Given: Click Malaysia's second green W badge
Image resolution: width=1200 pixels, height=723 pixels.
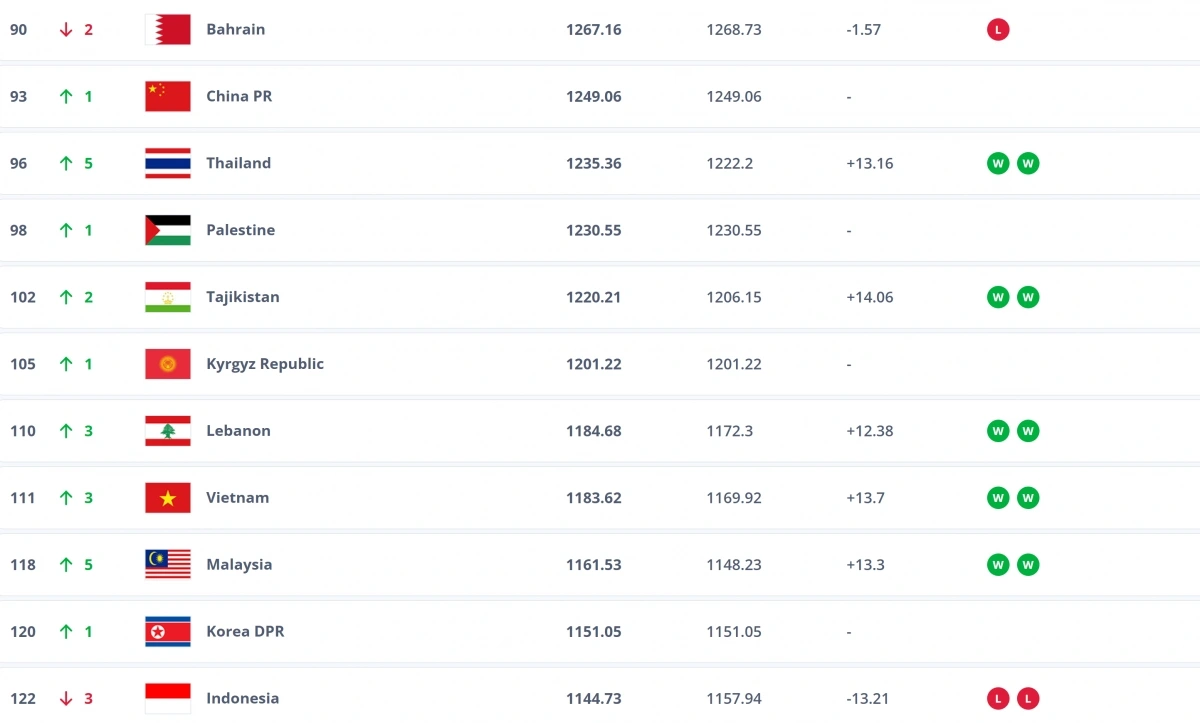Looking at the screenshot, I should (x=1028, y=565).
